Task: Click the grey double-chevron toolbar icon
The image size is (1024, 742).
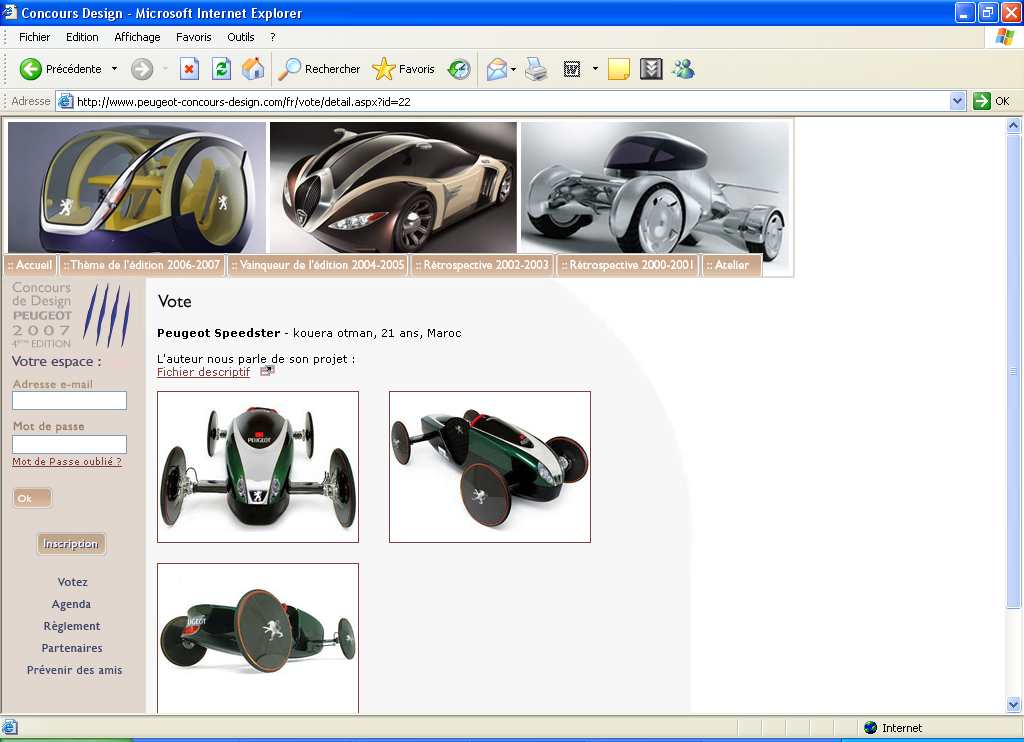Action: point(651,69)
